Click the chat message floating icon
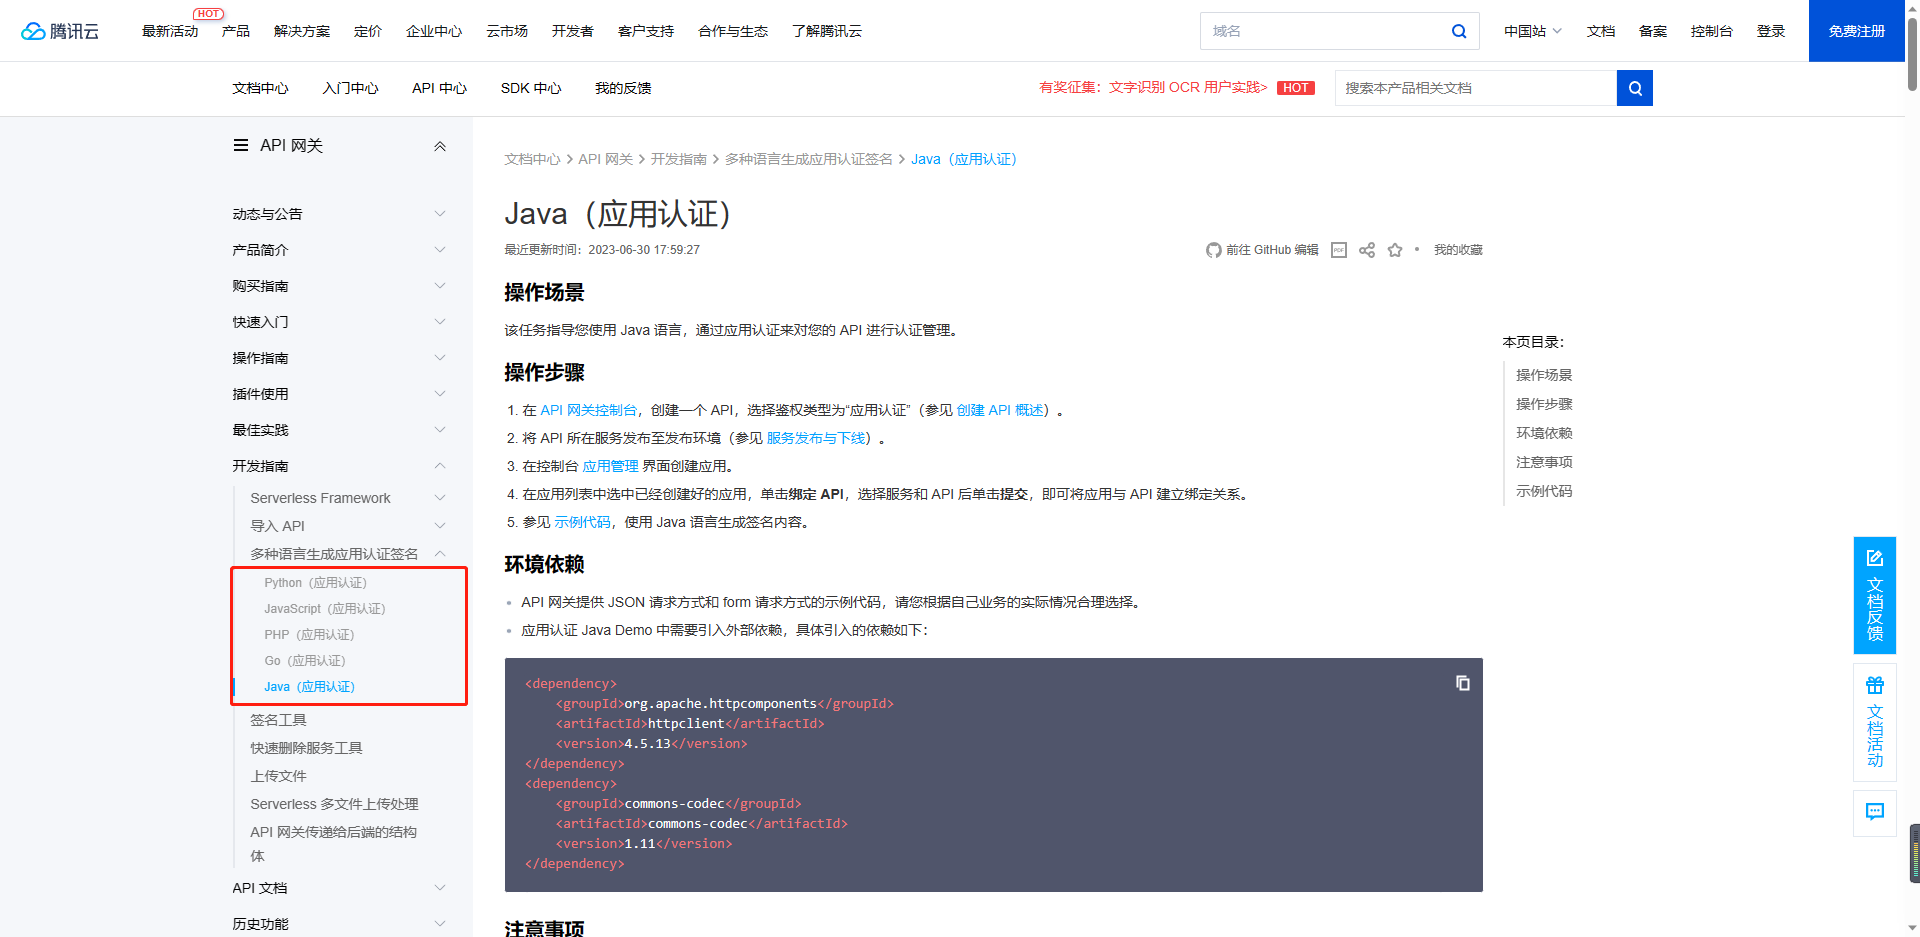 point(1875,812)
